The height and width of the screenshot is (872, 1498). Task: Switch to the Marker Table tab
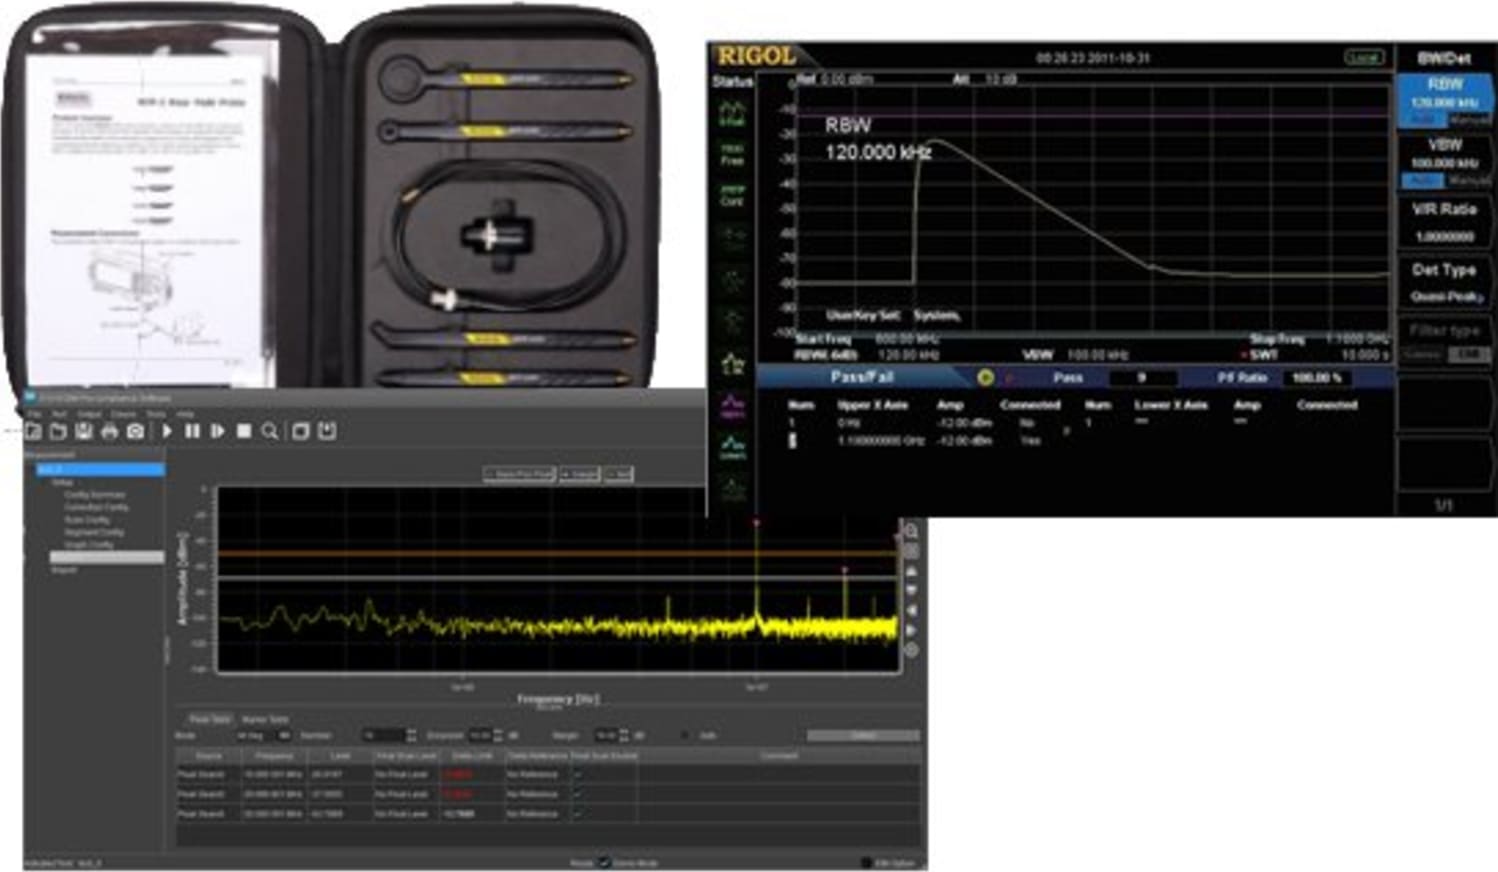[265, 719]
